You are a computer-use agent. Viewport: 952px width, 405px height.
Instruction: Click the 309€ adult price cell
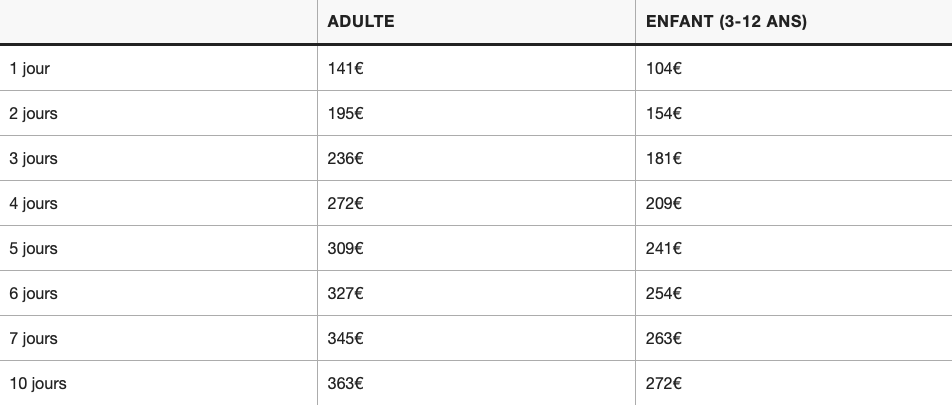(345, 248)
